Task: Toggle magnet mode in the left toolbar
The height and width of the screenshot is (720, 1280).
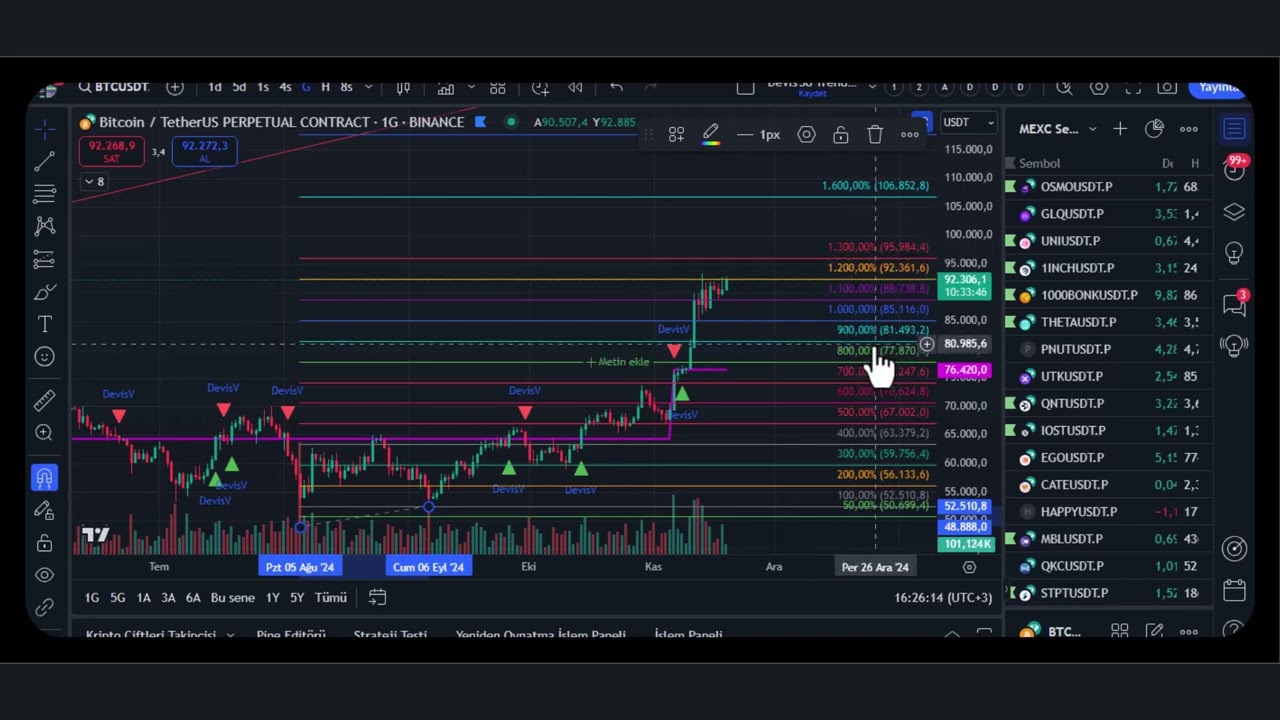Action: [x=44, y=478]
